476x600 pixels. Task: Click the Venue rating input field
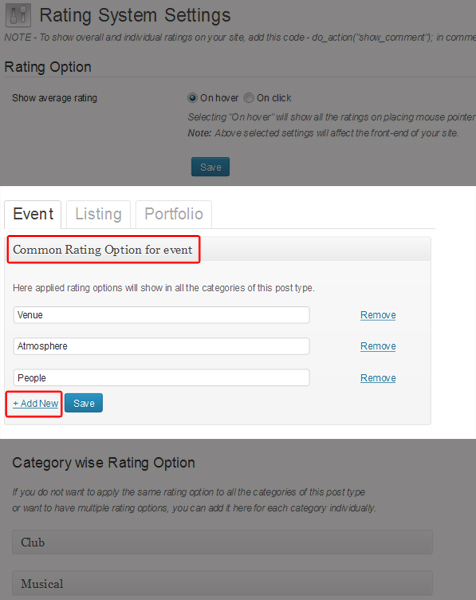161,315
